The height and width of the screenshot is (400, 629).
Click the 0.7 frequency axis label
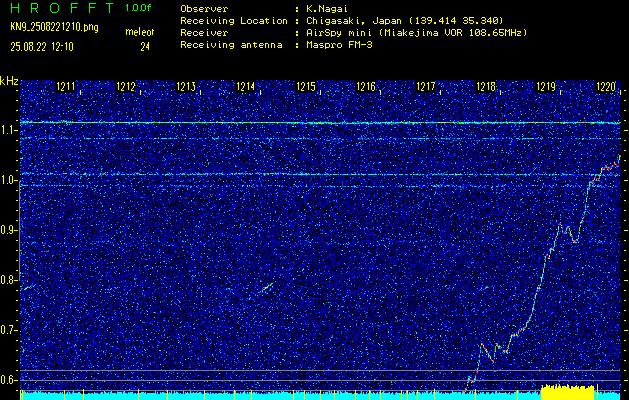coord(8,330)
